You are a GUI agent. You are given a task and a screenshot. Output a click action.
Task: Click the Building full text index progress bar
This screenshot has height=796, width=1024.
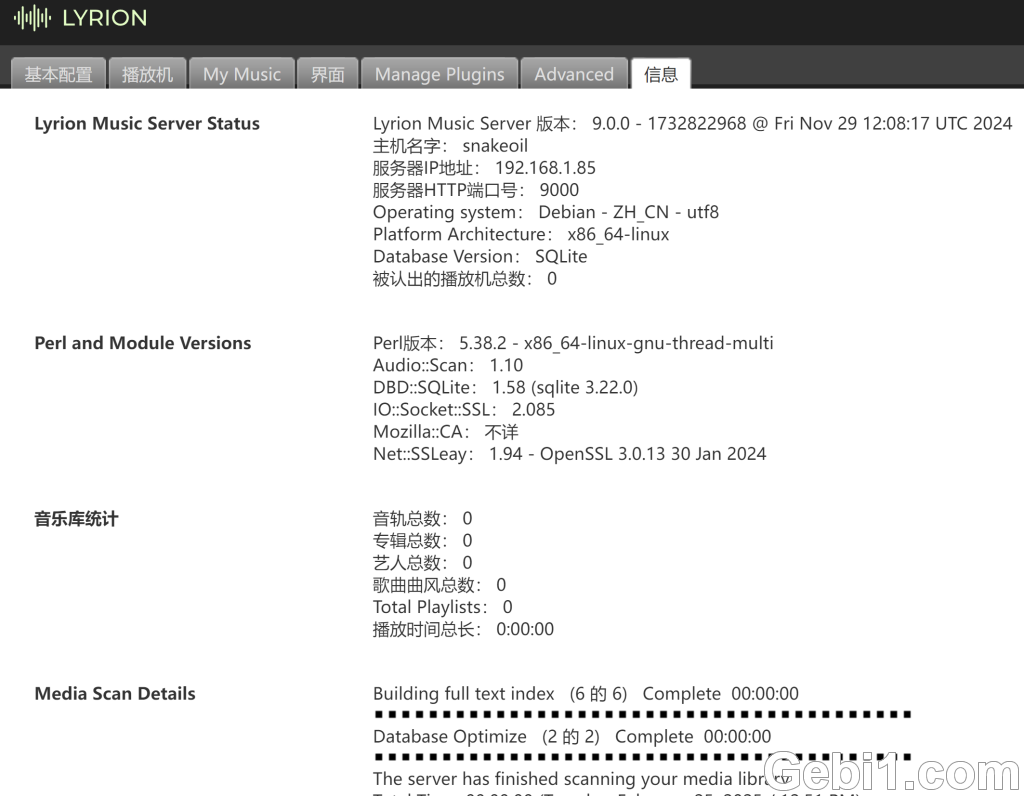point(643,714)
